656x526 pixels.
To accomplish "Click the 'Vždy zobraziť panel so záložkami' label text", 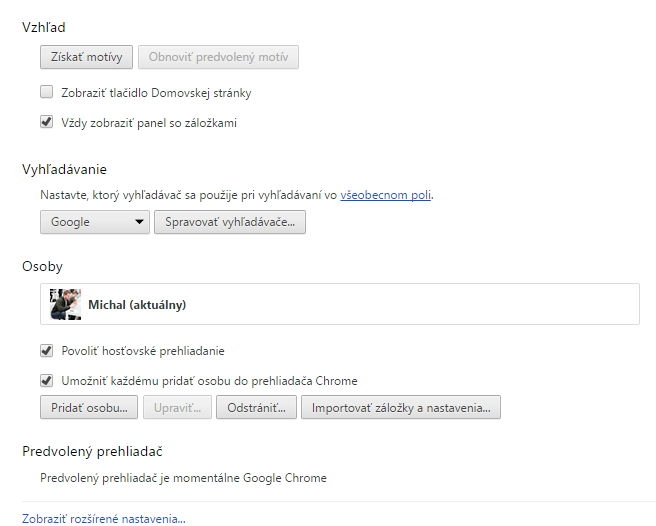I will 148,123.
